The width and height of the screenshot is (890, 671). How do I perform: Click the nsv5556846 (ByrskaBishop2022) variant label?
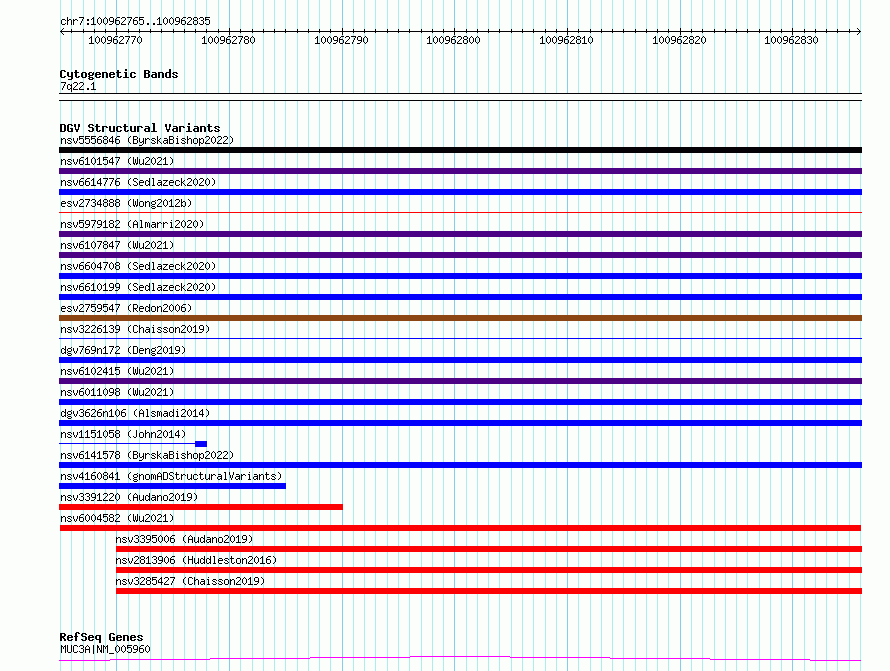[x=147, y=140]
